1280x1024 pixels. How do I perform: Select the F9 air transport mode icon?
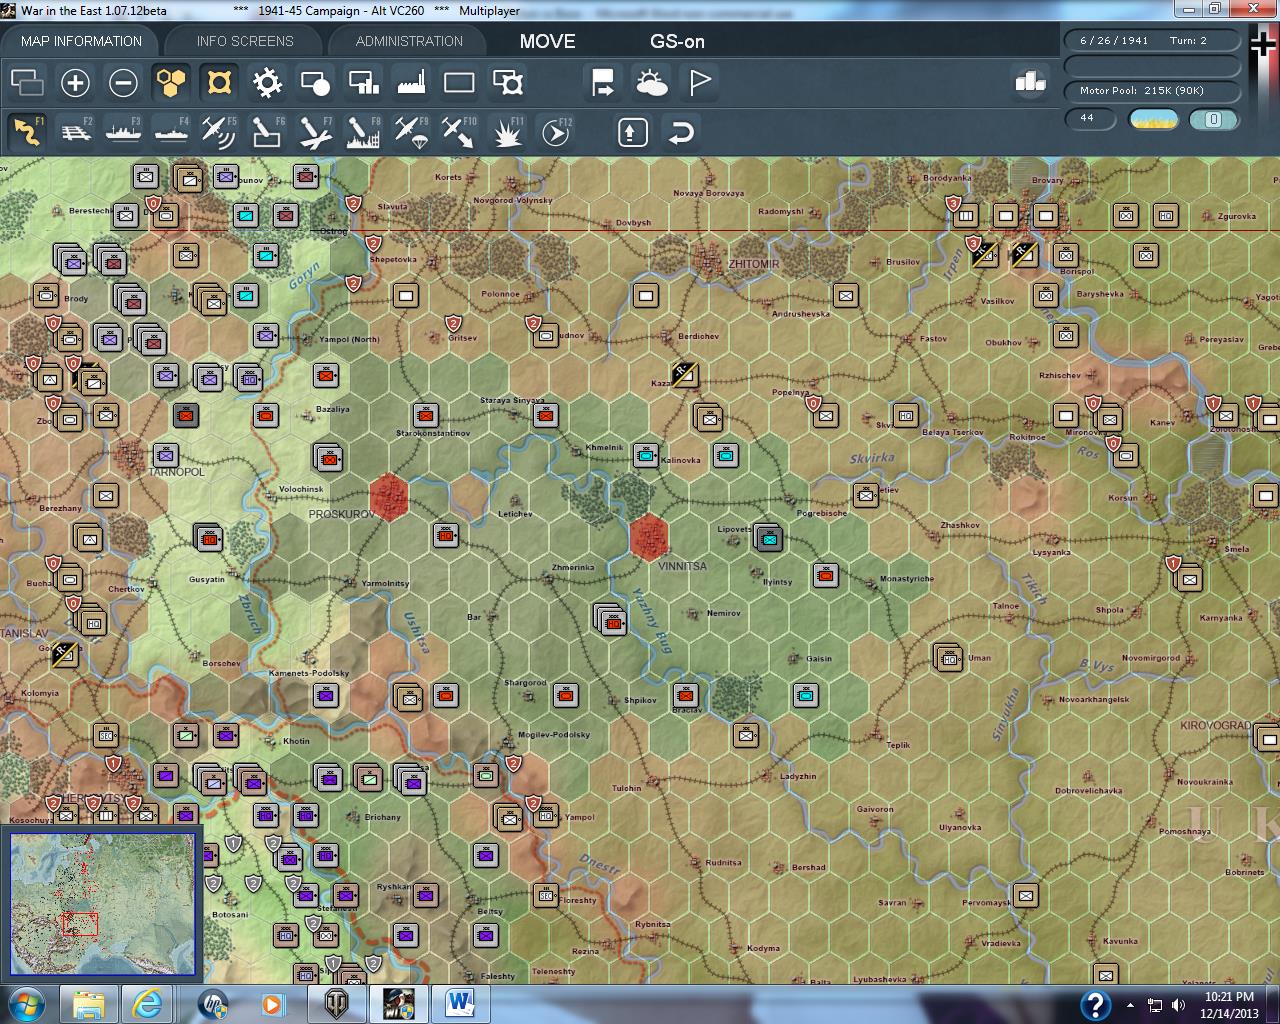411,132
